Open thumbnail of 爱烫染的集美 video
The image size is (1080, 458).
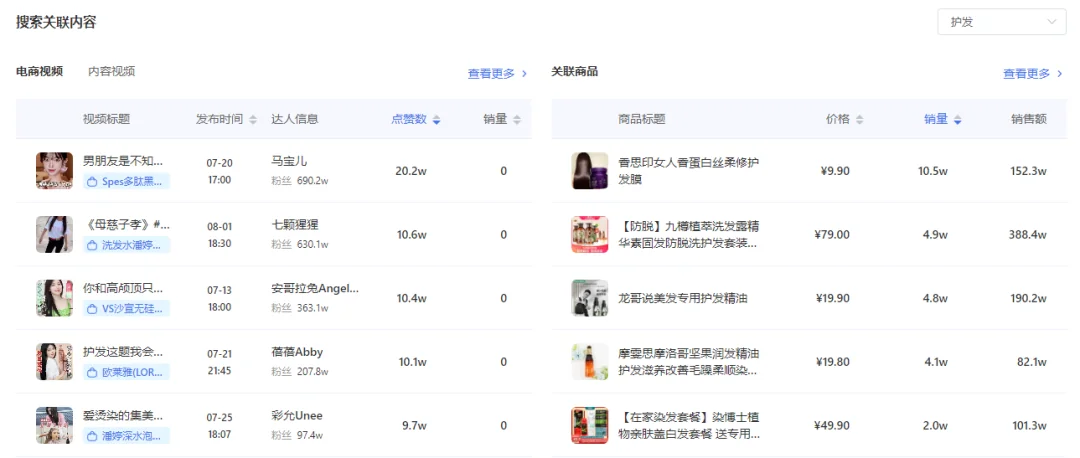54,425
